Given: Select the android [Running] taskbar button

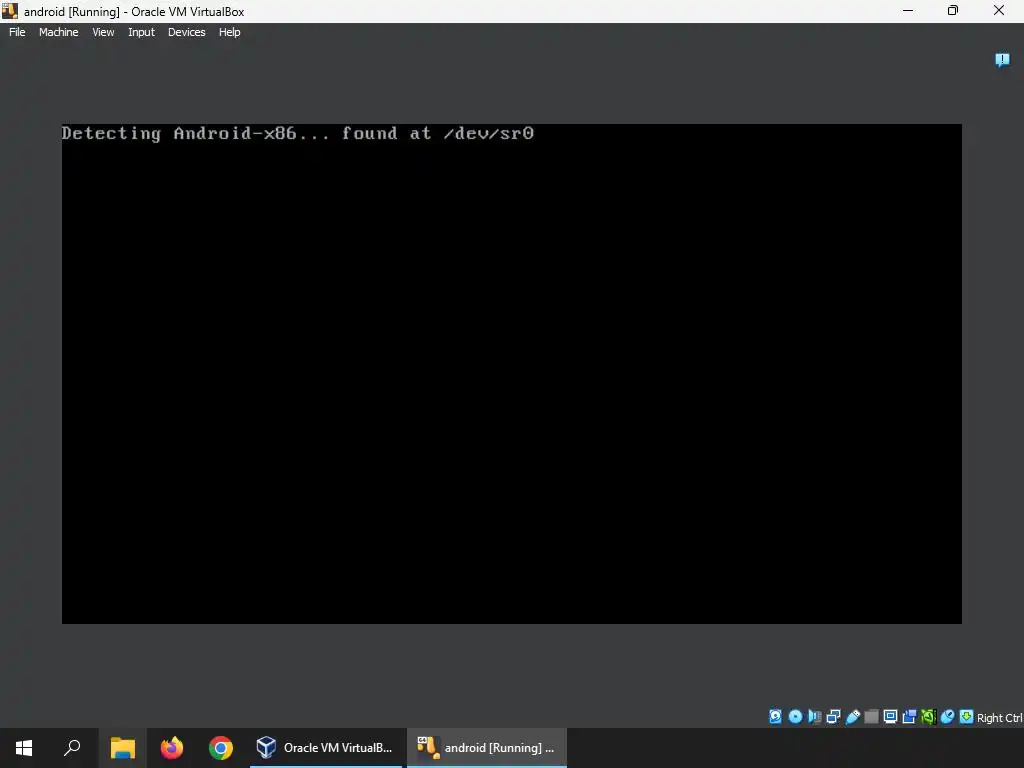Looking at the screenshot, I should click(x=487, y=748).
